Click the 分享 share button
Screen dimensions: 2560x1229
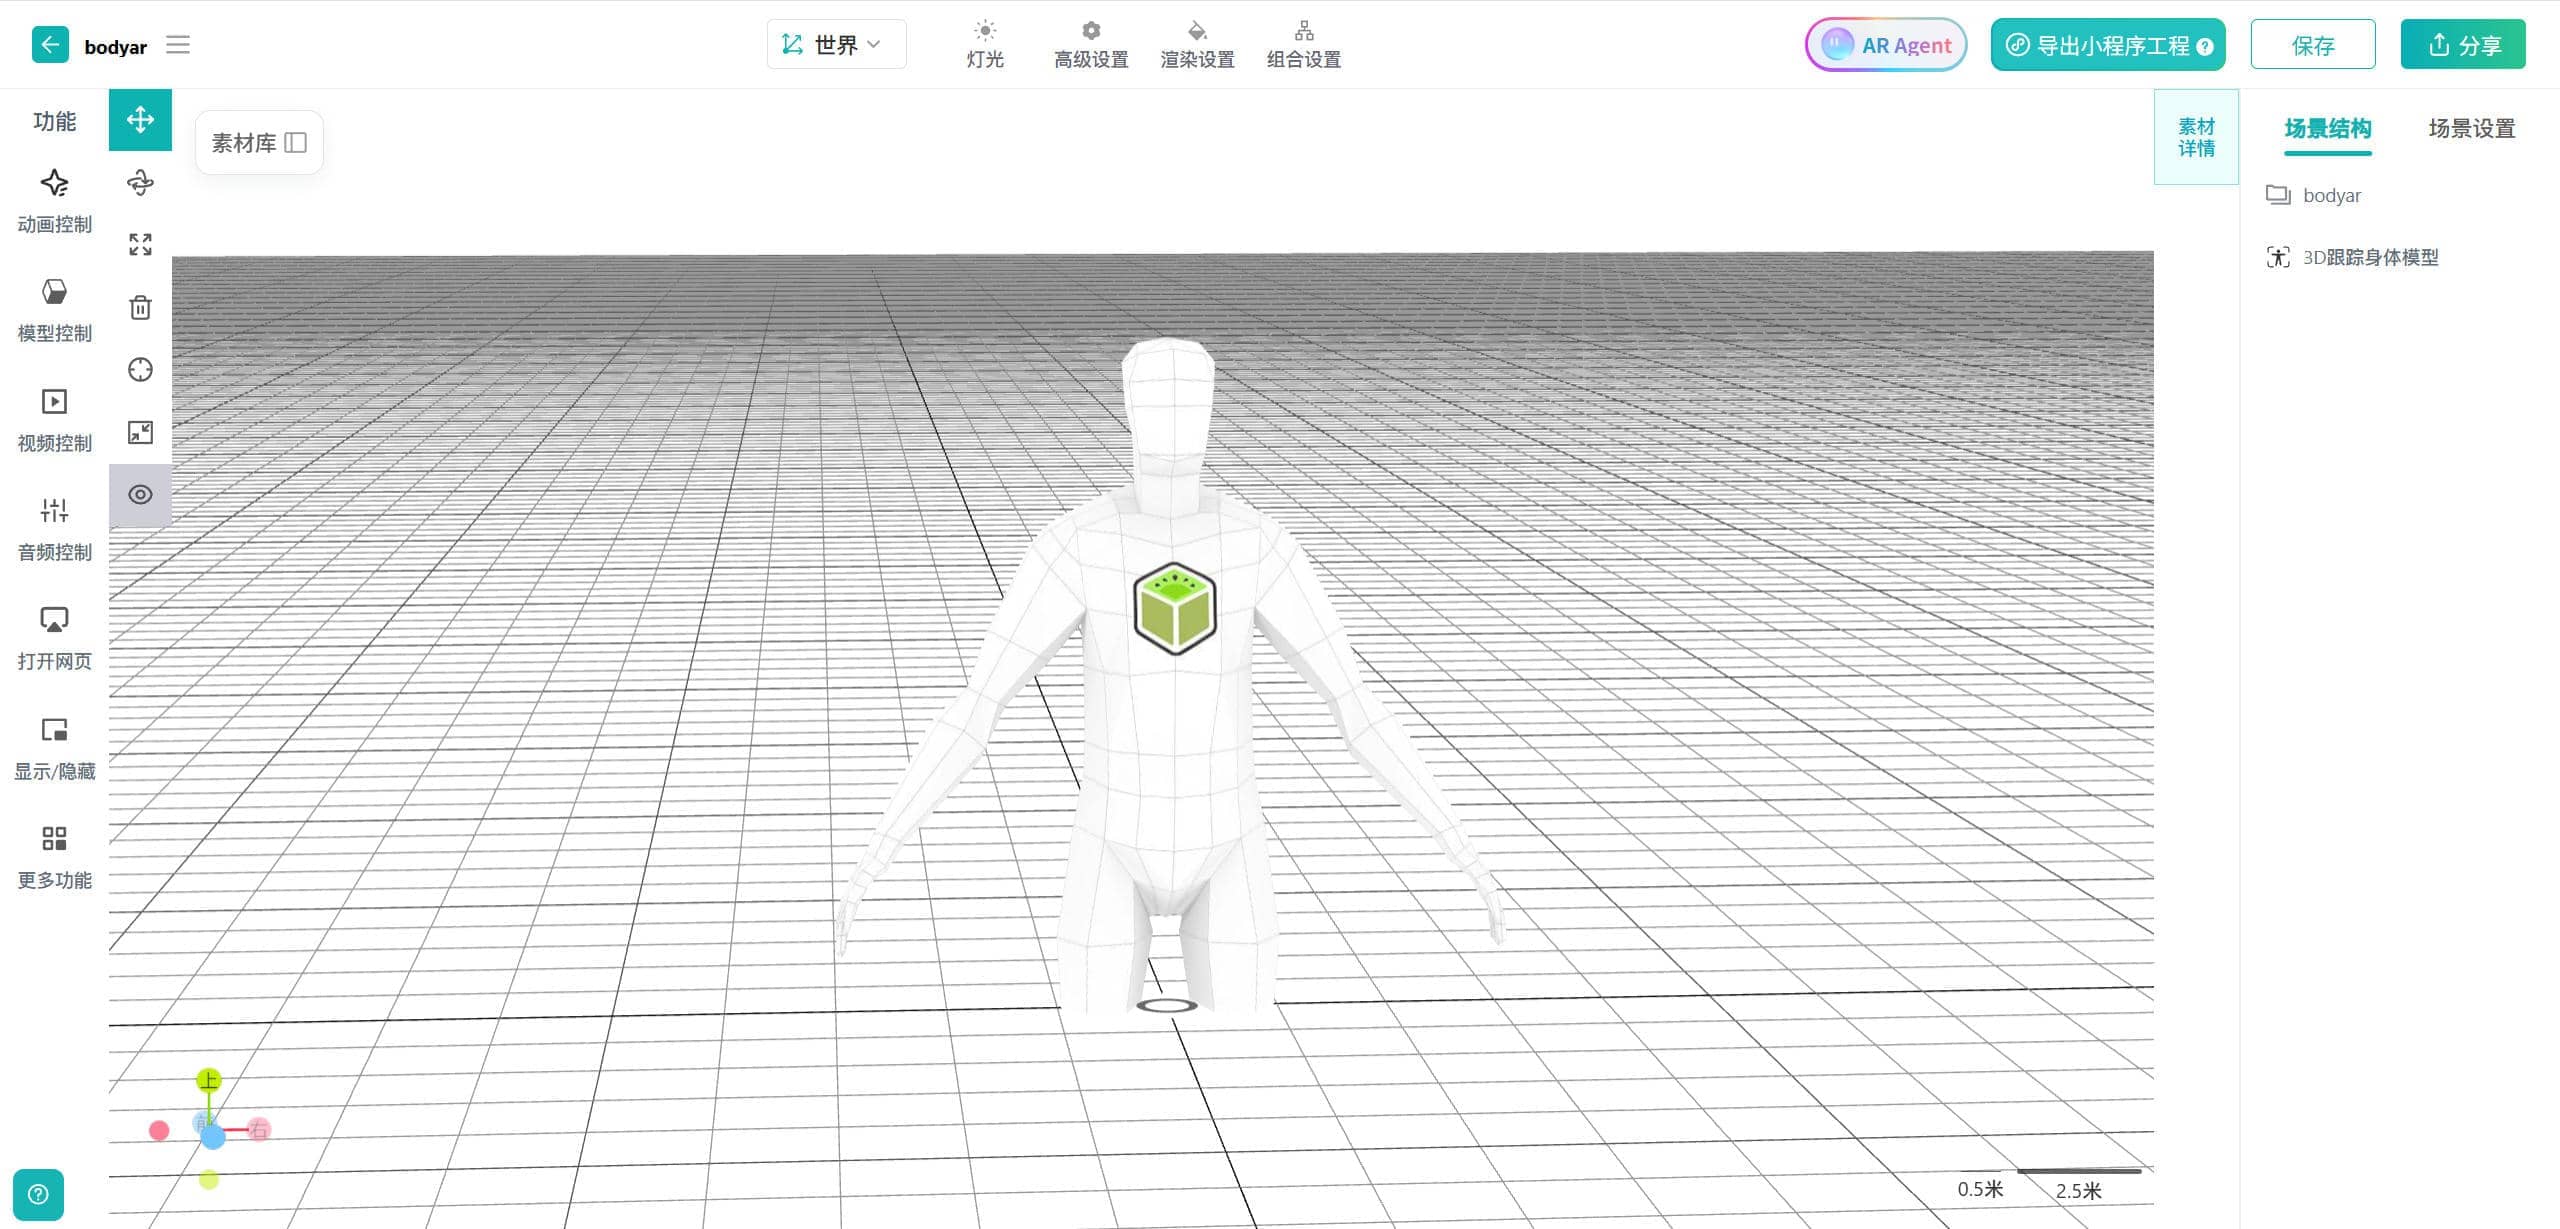pos(2463,45)
